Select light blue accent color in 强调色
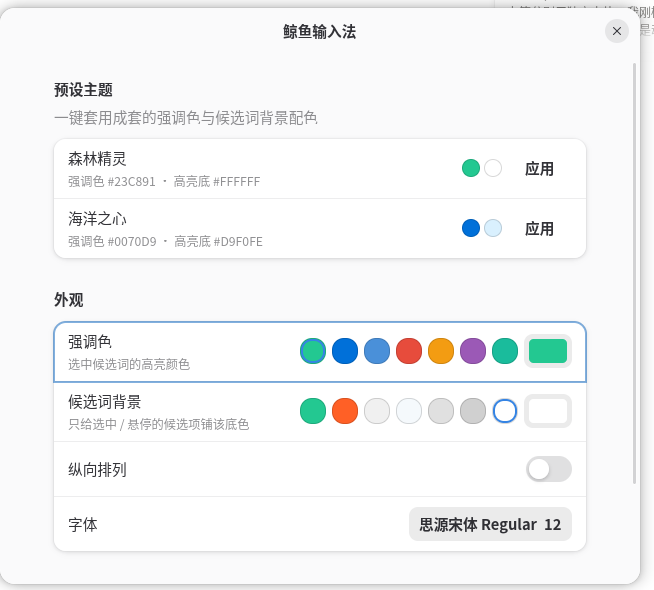Image resolution: width=654 pixels, height=590 pixels. pos(377,351)
